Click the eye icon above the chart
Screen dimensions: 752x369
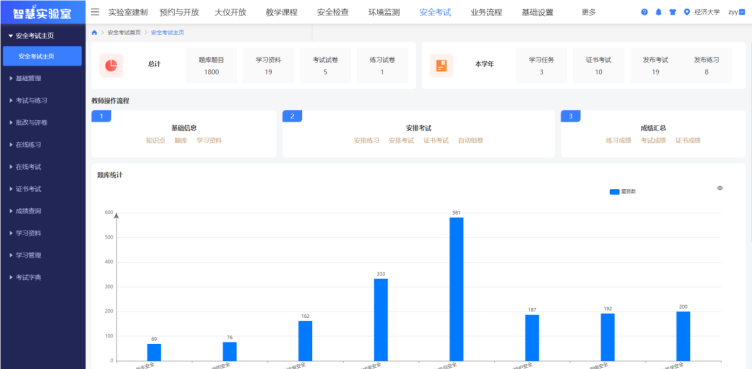tap(720, 188)
